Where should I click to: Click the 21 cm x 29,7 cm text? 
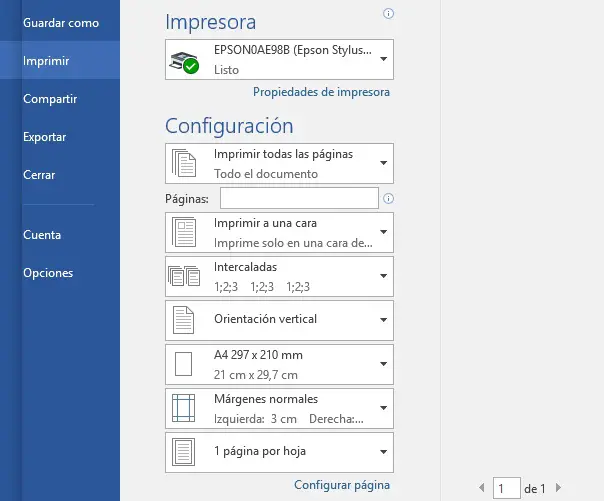coord(256,375)
